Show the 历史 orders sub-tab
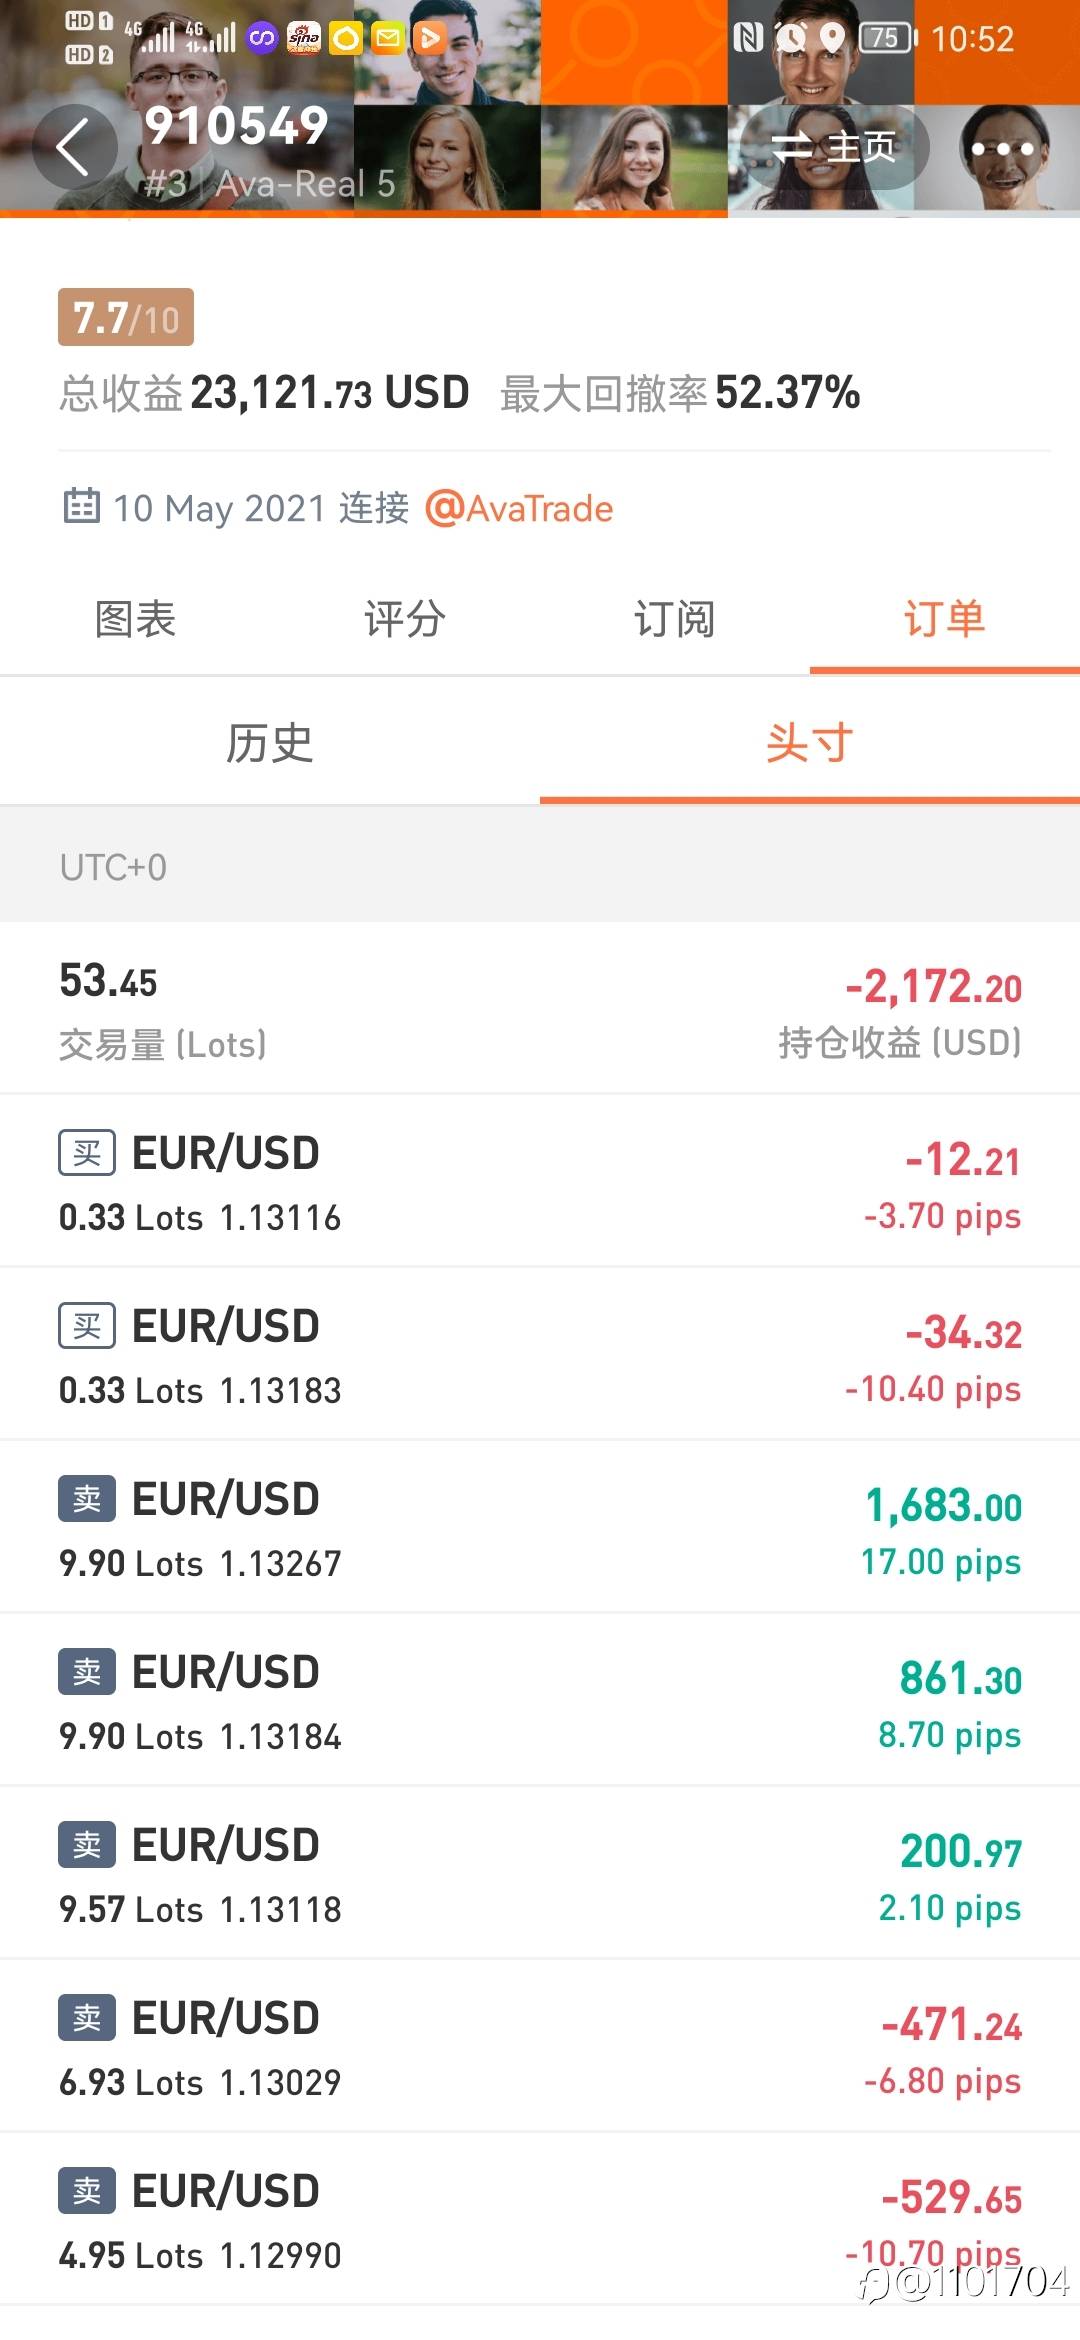The height and width of the screenshot is (2340, 1080). [x=270, y=743]
